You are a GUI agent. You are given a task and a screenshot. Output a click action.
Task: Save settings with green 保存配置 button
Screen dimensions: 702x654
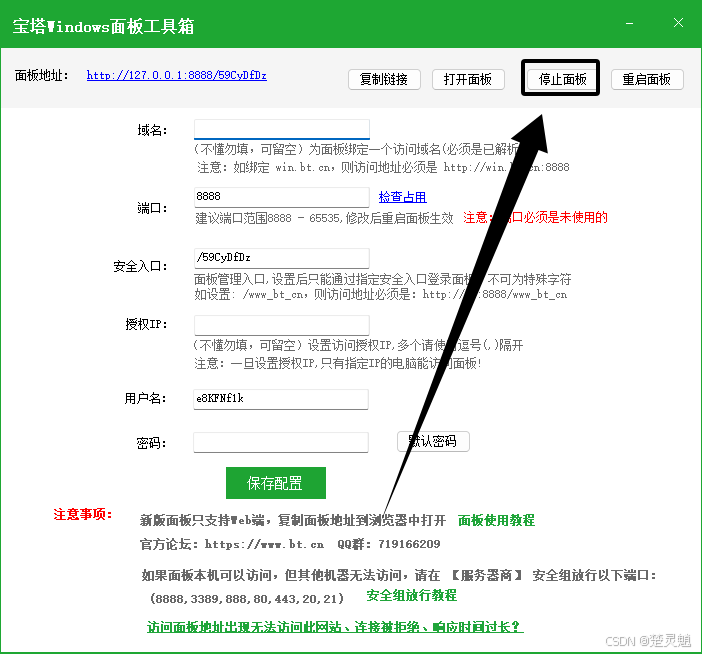[x=276, y=483]
